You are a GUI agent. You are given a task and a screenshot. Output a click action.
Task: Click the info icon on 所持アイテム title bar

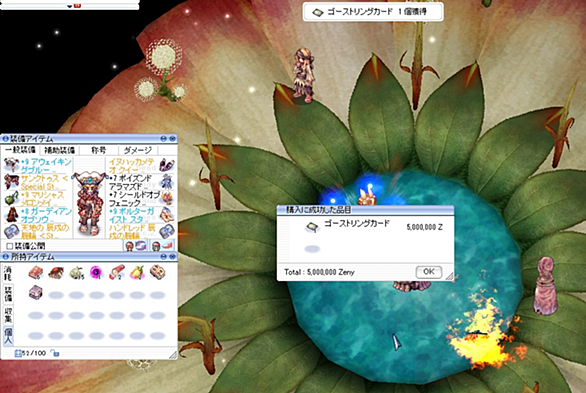[5, 257]
